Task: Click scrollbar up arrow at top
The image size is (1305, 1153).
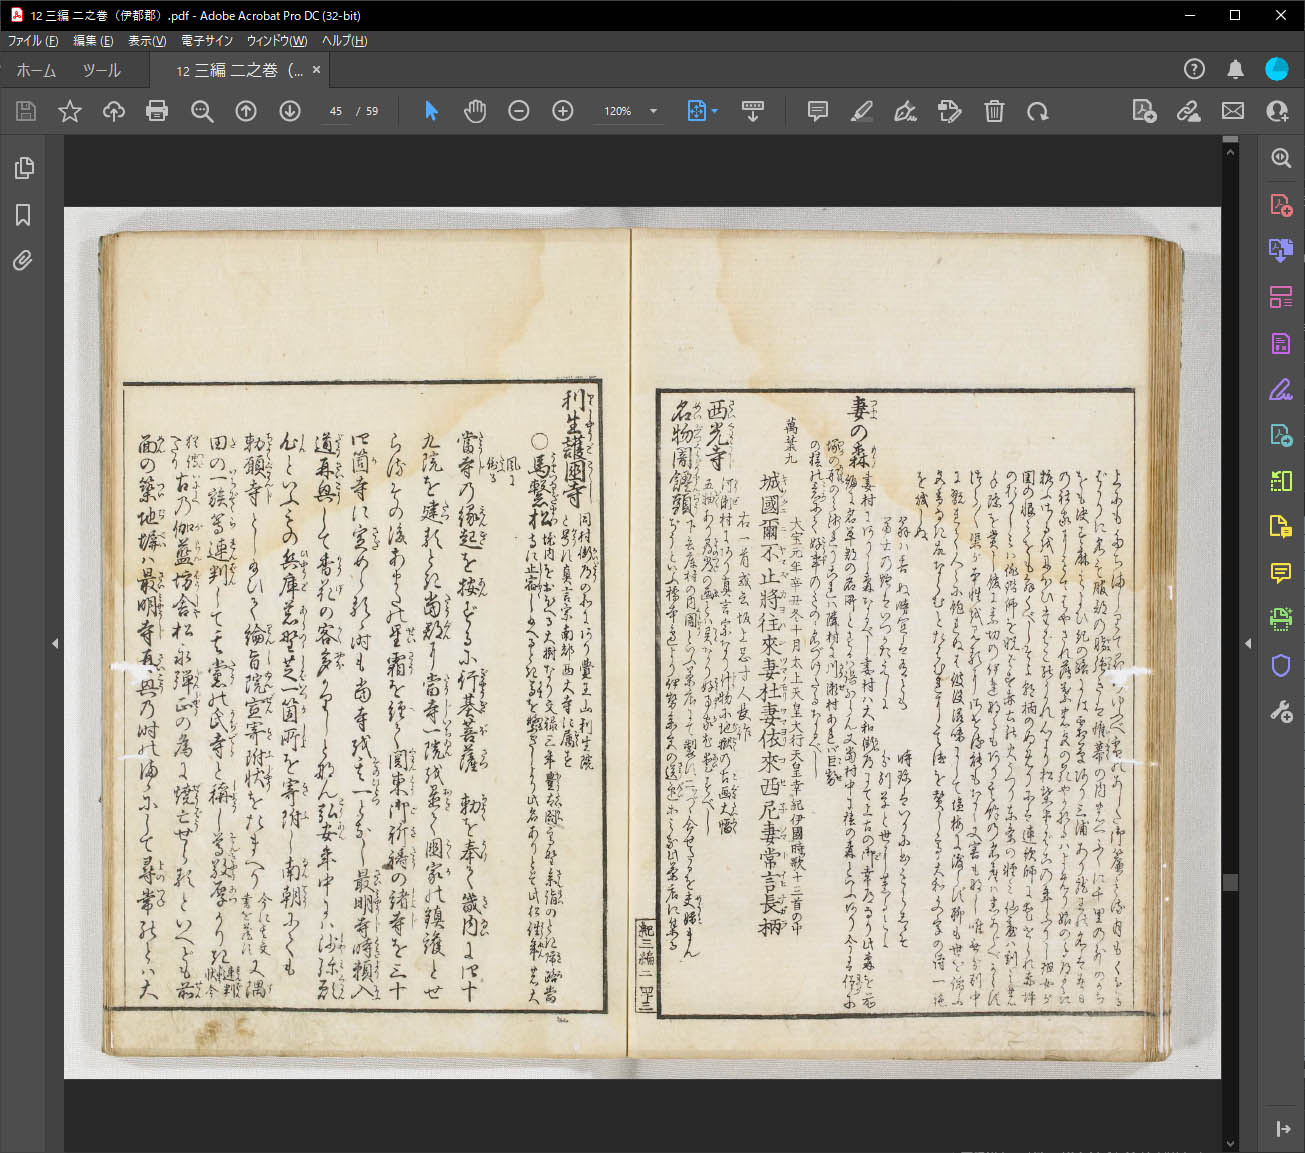Action: coord(1230,152)
